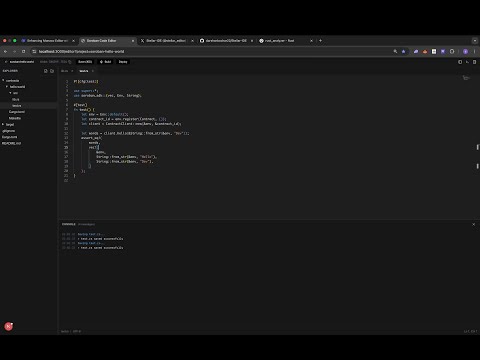The height and width of the screenshot is (360, 480).
Task: Click the zoom magnifier icon in address bar
Action: [395, 51]
